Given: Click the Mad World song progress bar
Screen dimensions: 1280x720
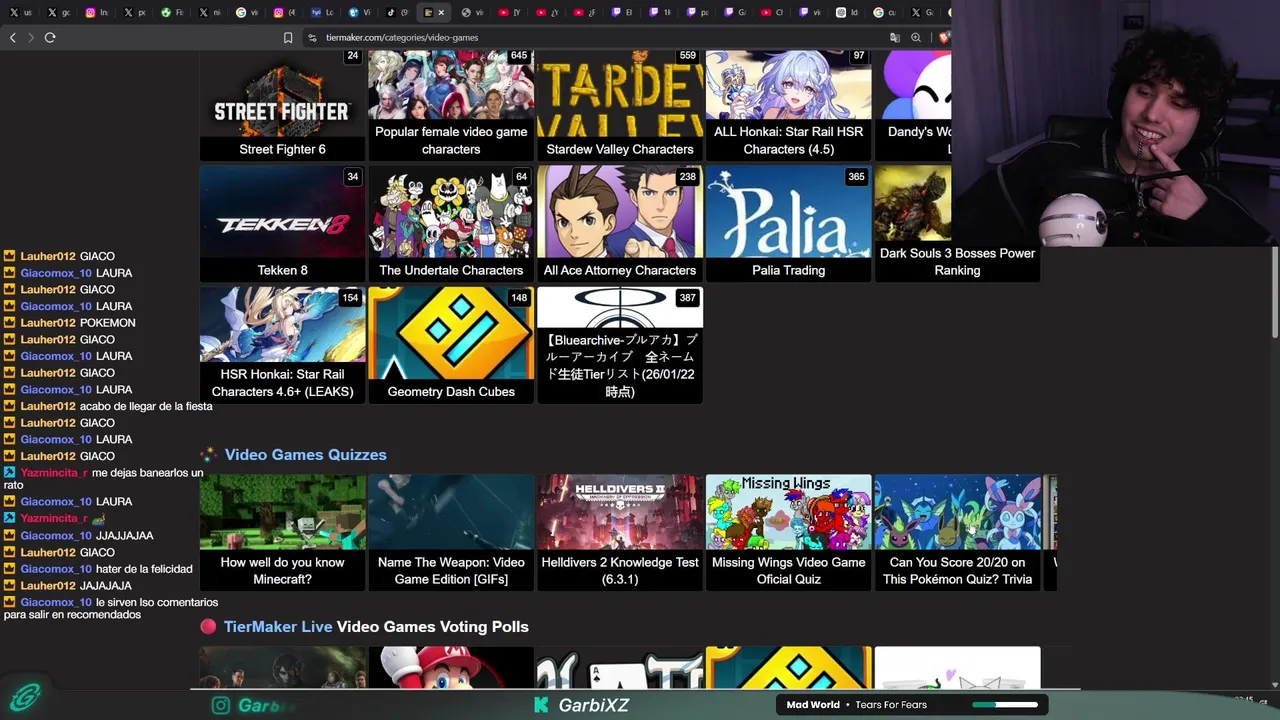Looking at the screenshot, I should 1005,704.
